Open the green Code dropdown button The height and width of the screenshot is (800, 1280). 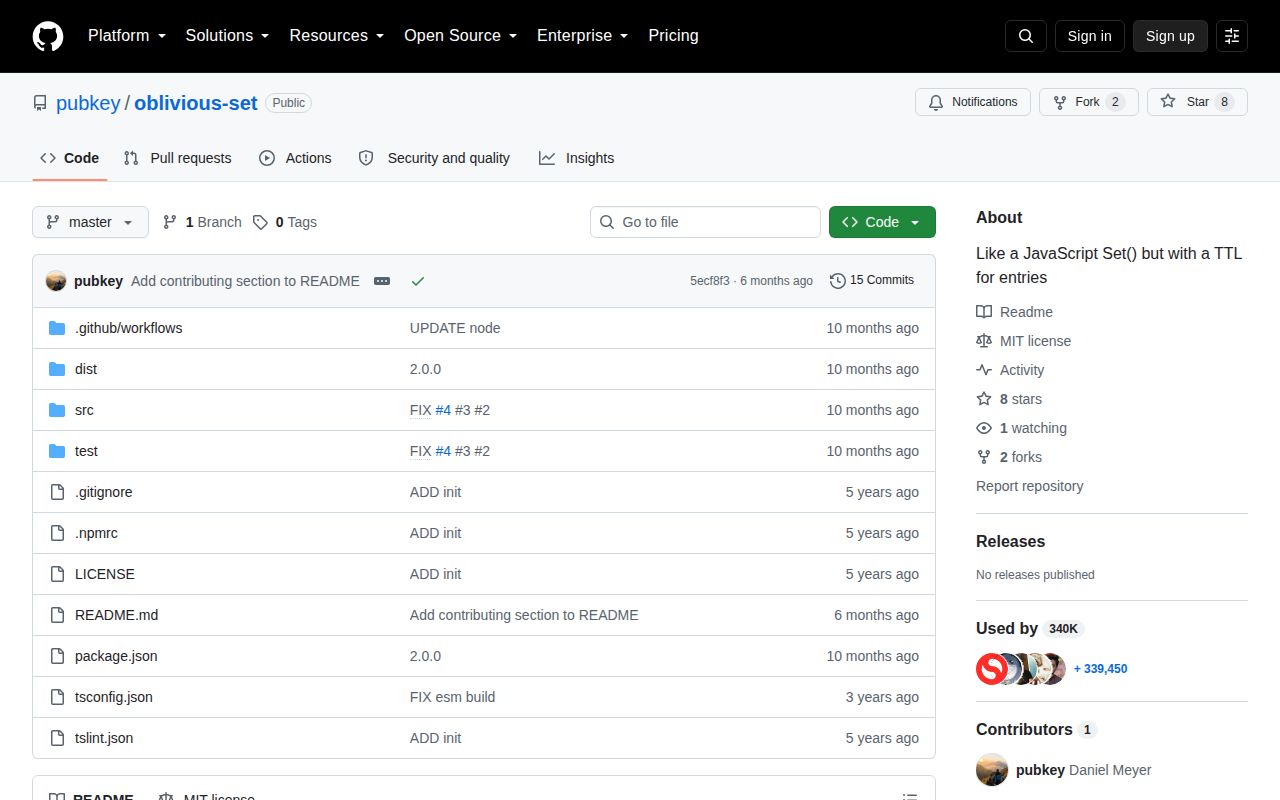click(x=882, y=222)
